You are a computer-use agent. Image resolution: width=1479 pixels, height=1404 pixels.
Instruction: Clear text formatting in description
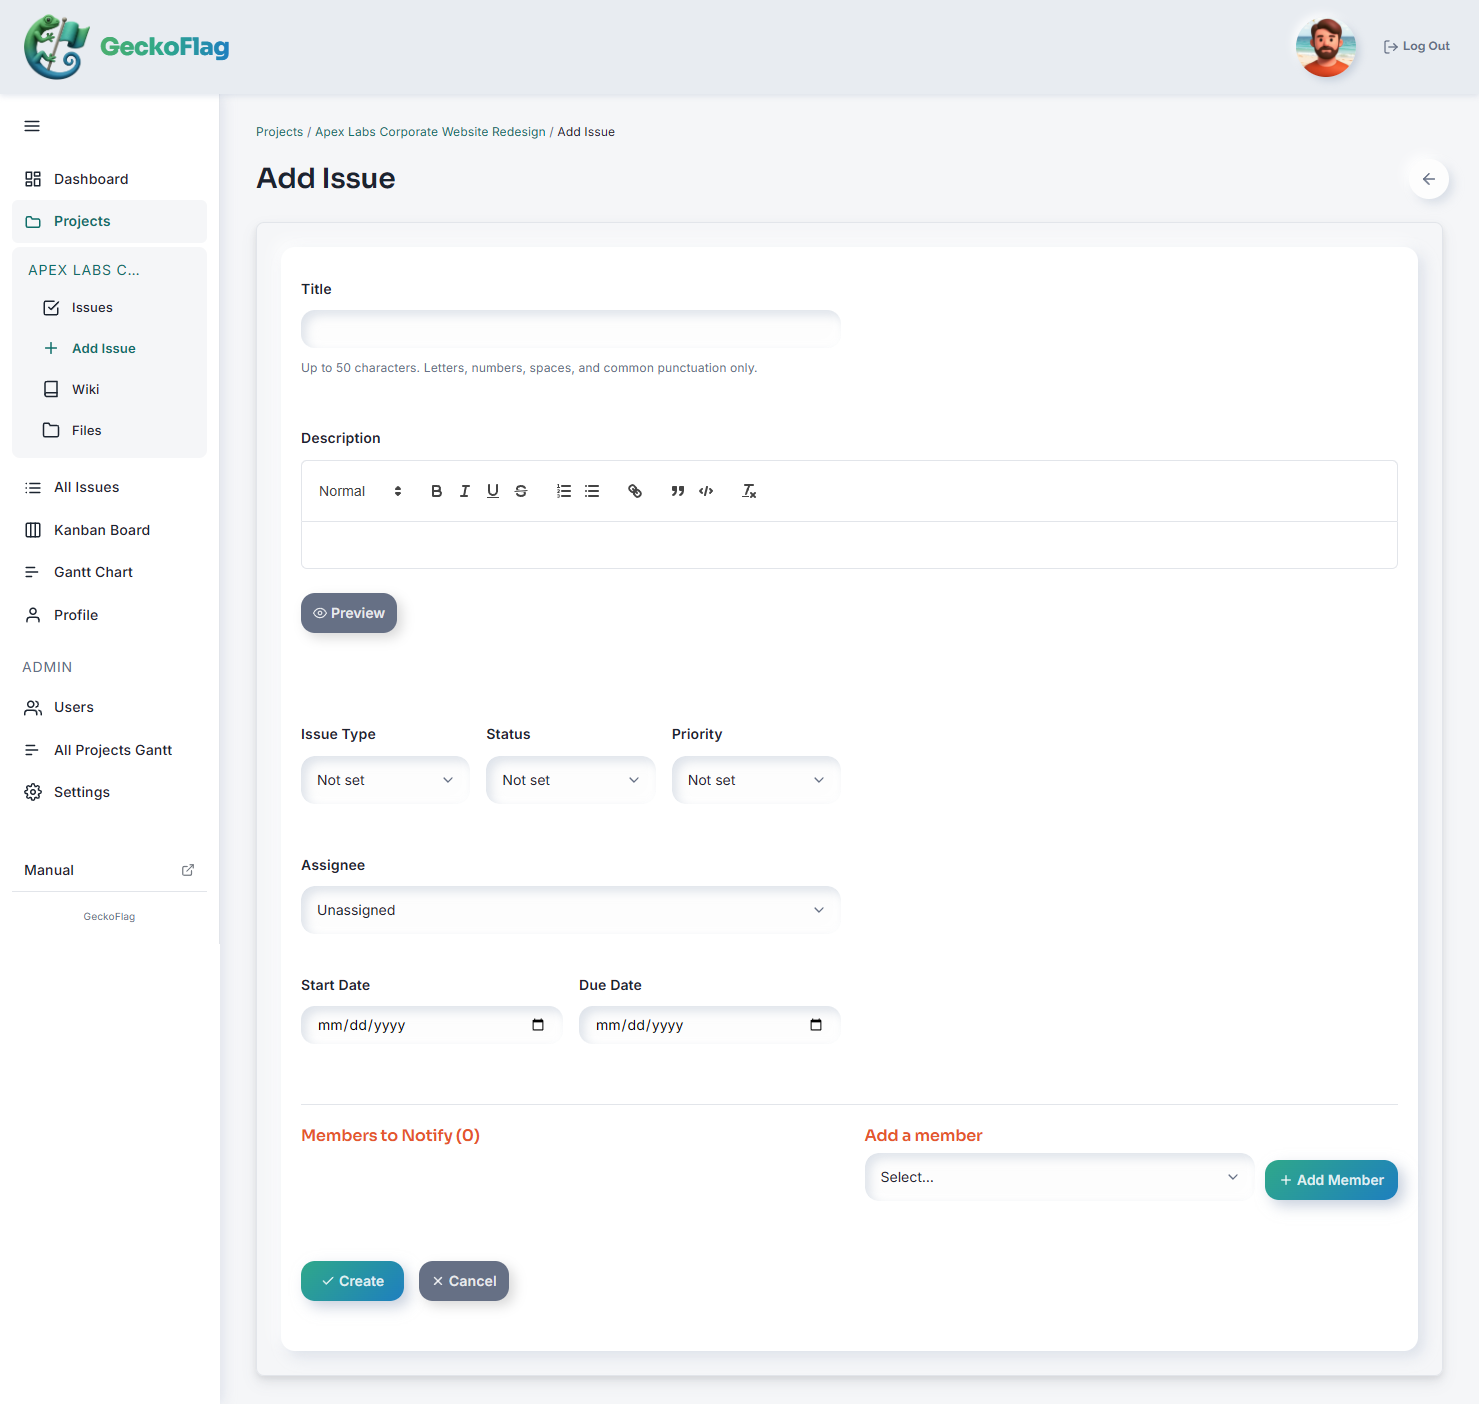[749, 491]
